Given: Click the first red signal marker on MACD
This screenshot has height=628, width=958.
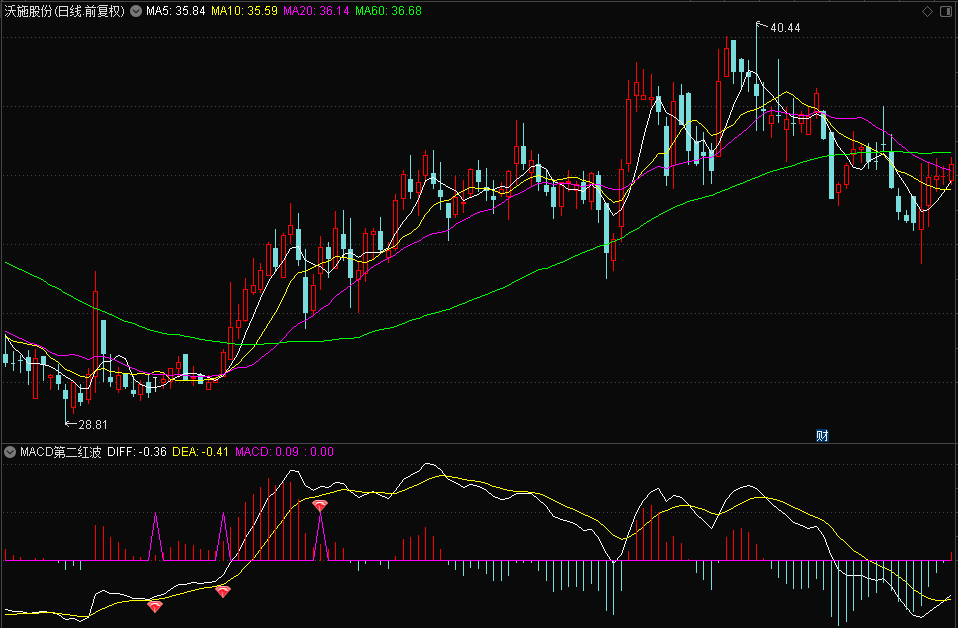Looking at the screenshot, I should 154,605.
